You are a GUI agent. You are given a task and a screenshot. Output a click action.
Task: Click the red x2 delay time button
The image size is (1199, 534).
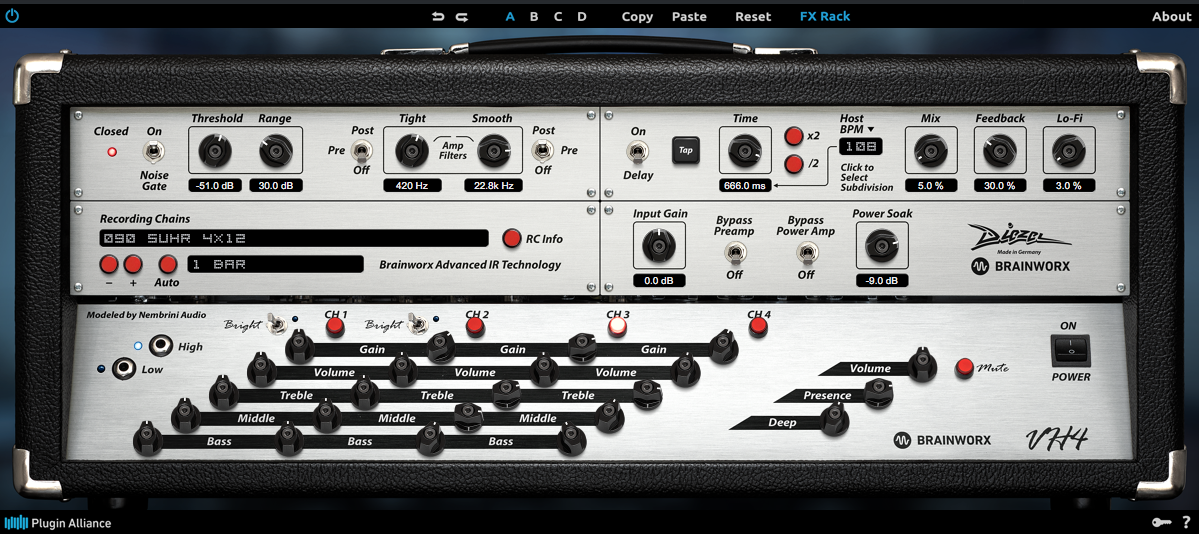coord(794,135)
